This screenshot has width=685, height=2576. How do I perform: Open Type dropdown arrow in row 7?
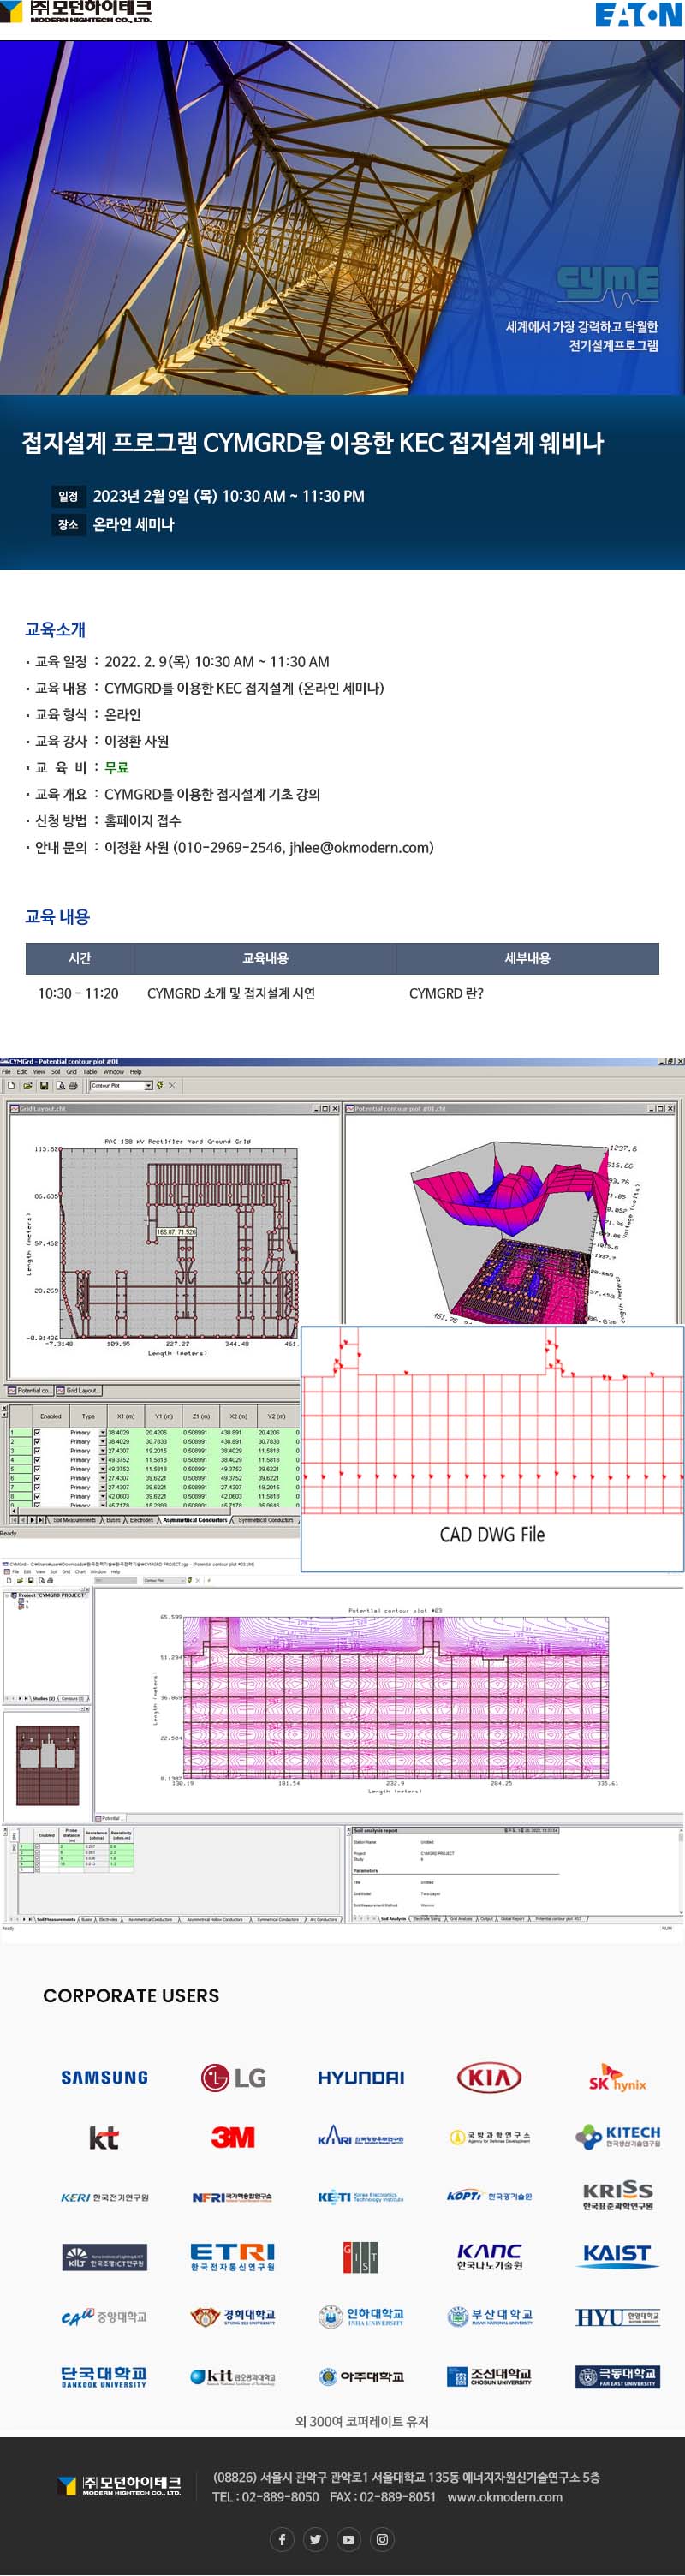(x=102, y=1487)
